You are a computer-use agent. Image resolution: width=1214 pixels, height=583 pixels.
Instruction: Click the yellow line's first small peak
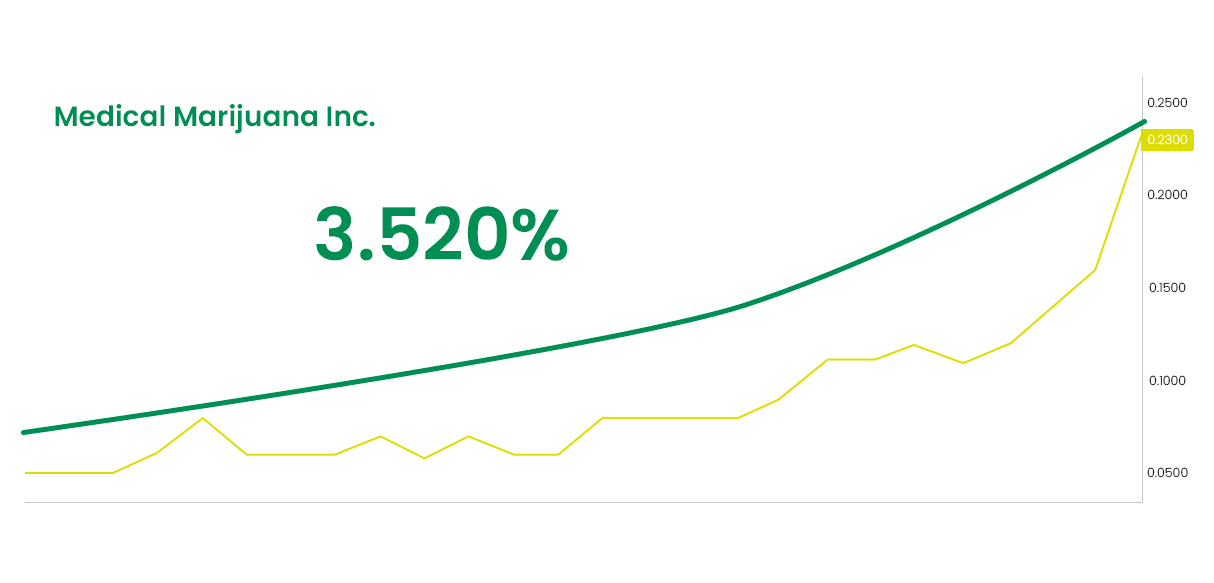click(203, 418)
